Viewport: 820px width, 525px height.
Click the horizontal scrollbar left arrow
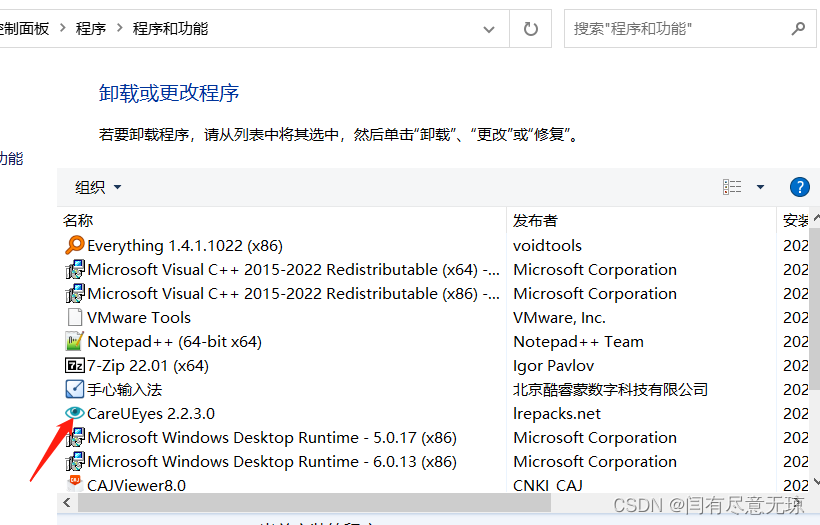[x=67, y=503]
